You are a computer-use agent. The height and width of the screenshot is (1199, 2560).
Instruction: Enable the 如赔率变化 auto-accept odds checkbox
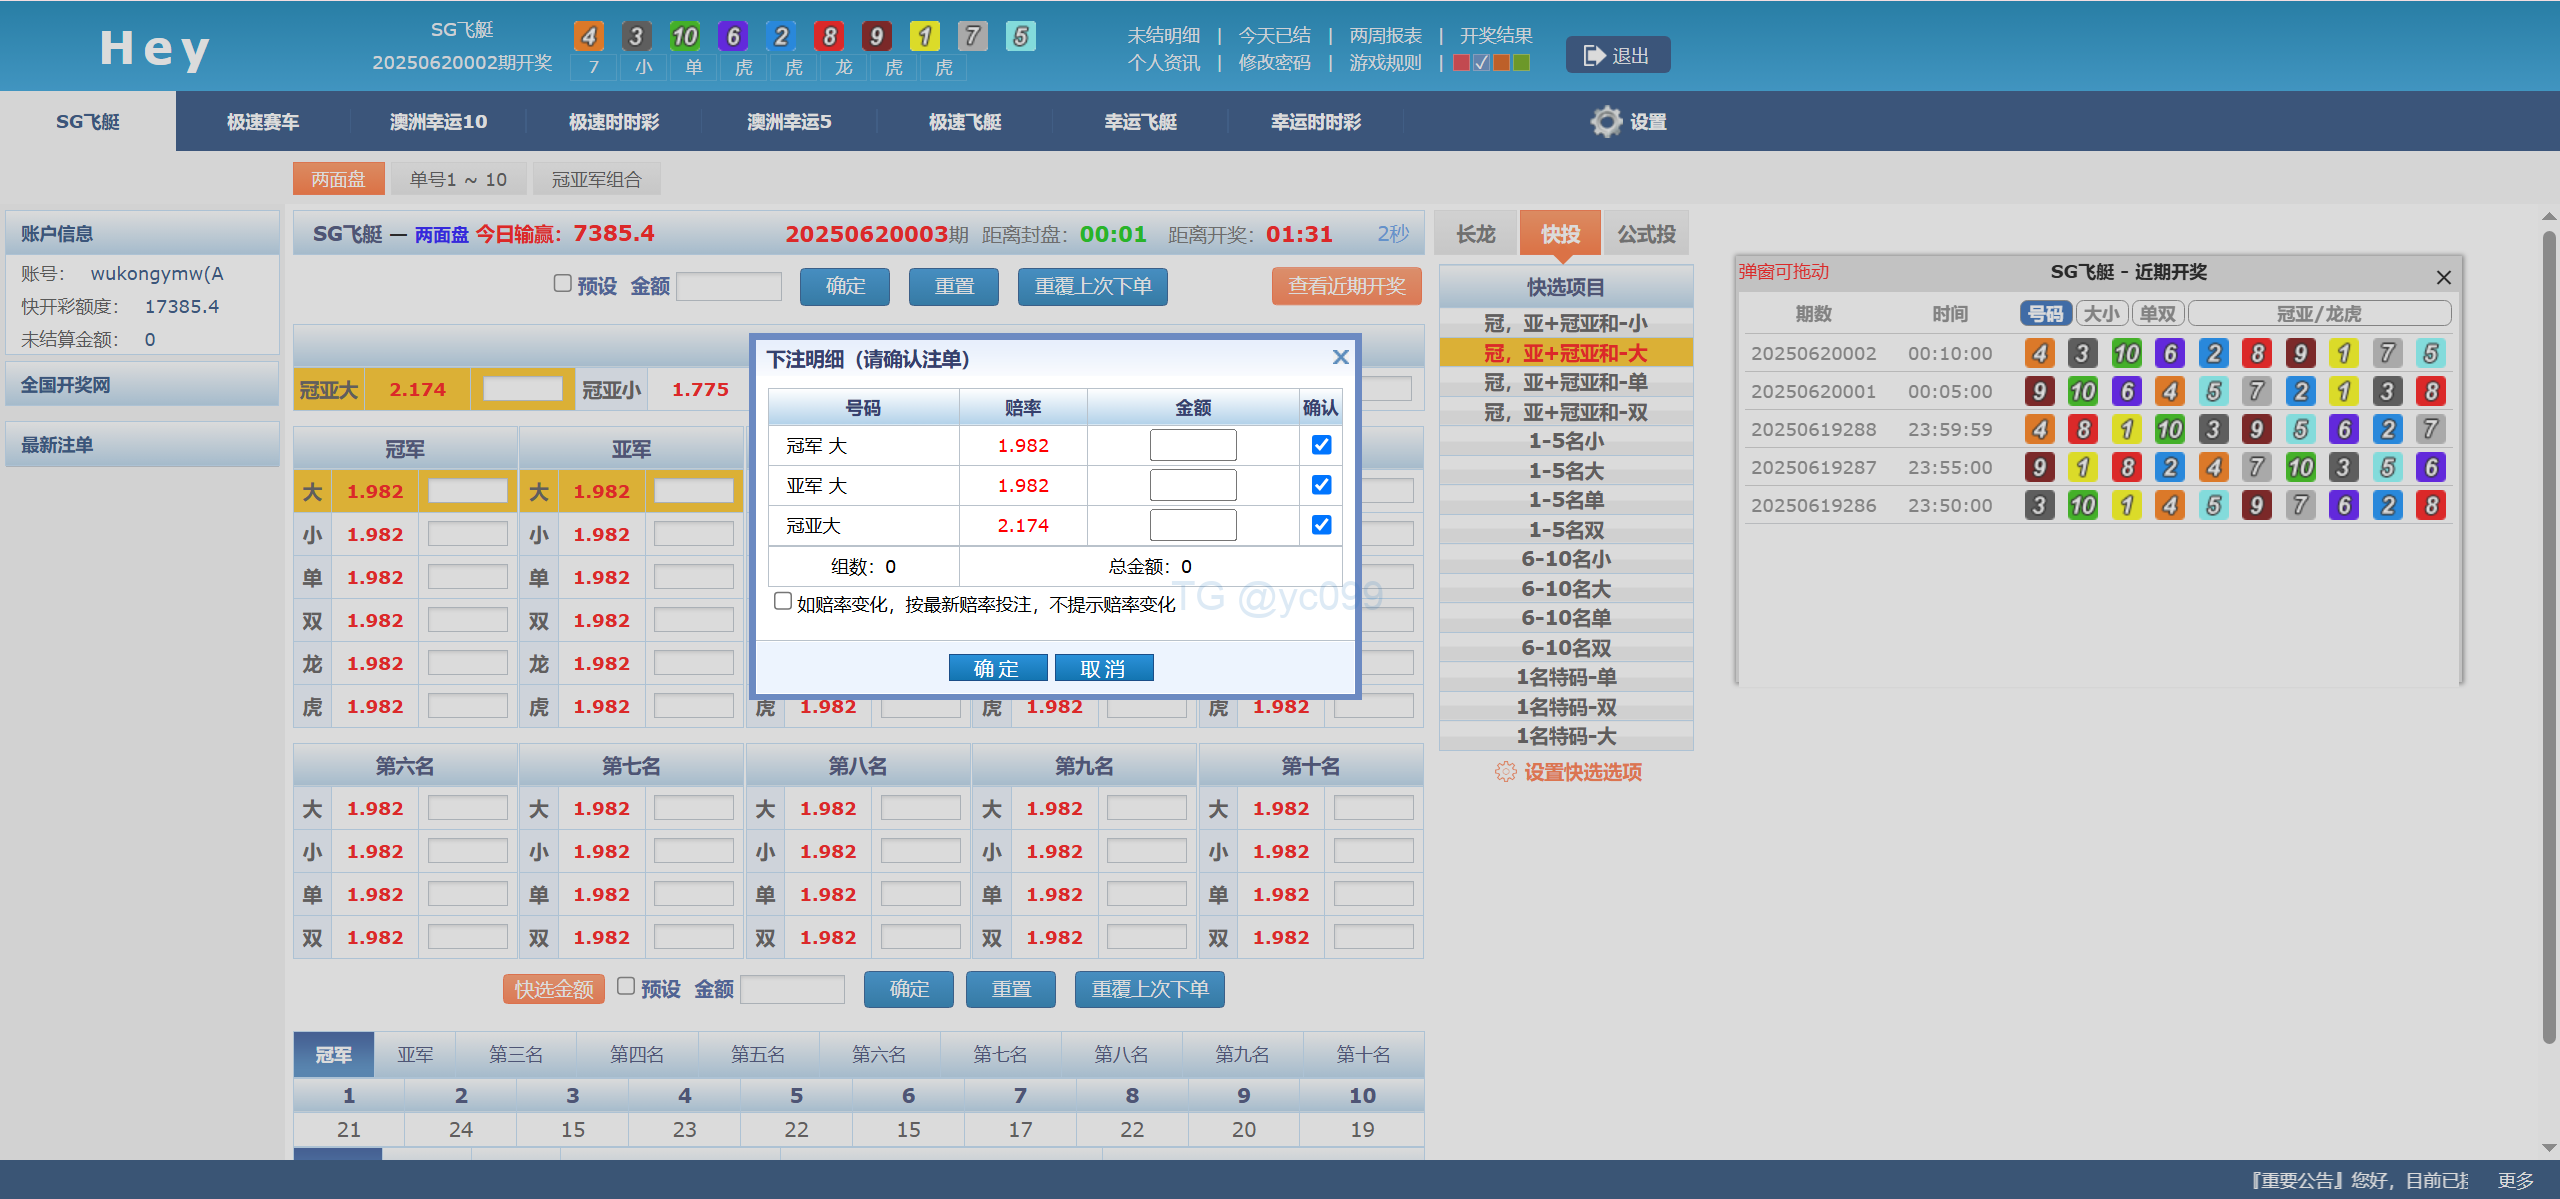783,601
